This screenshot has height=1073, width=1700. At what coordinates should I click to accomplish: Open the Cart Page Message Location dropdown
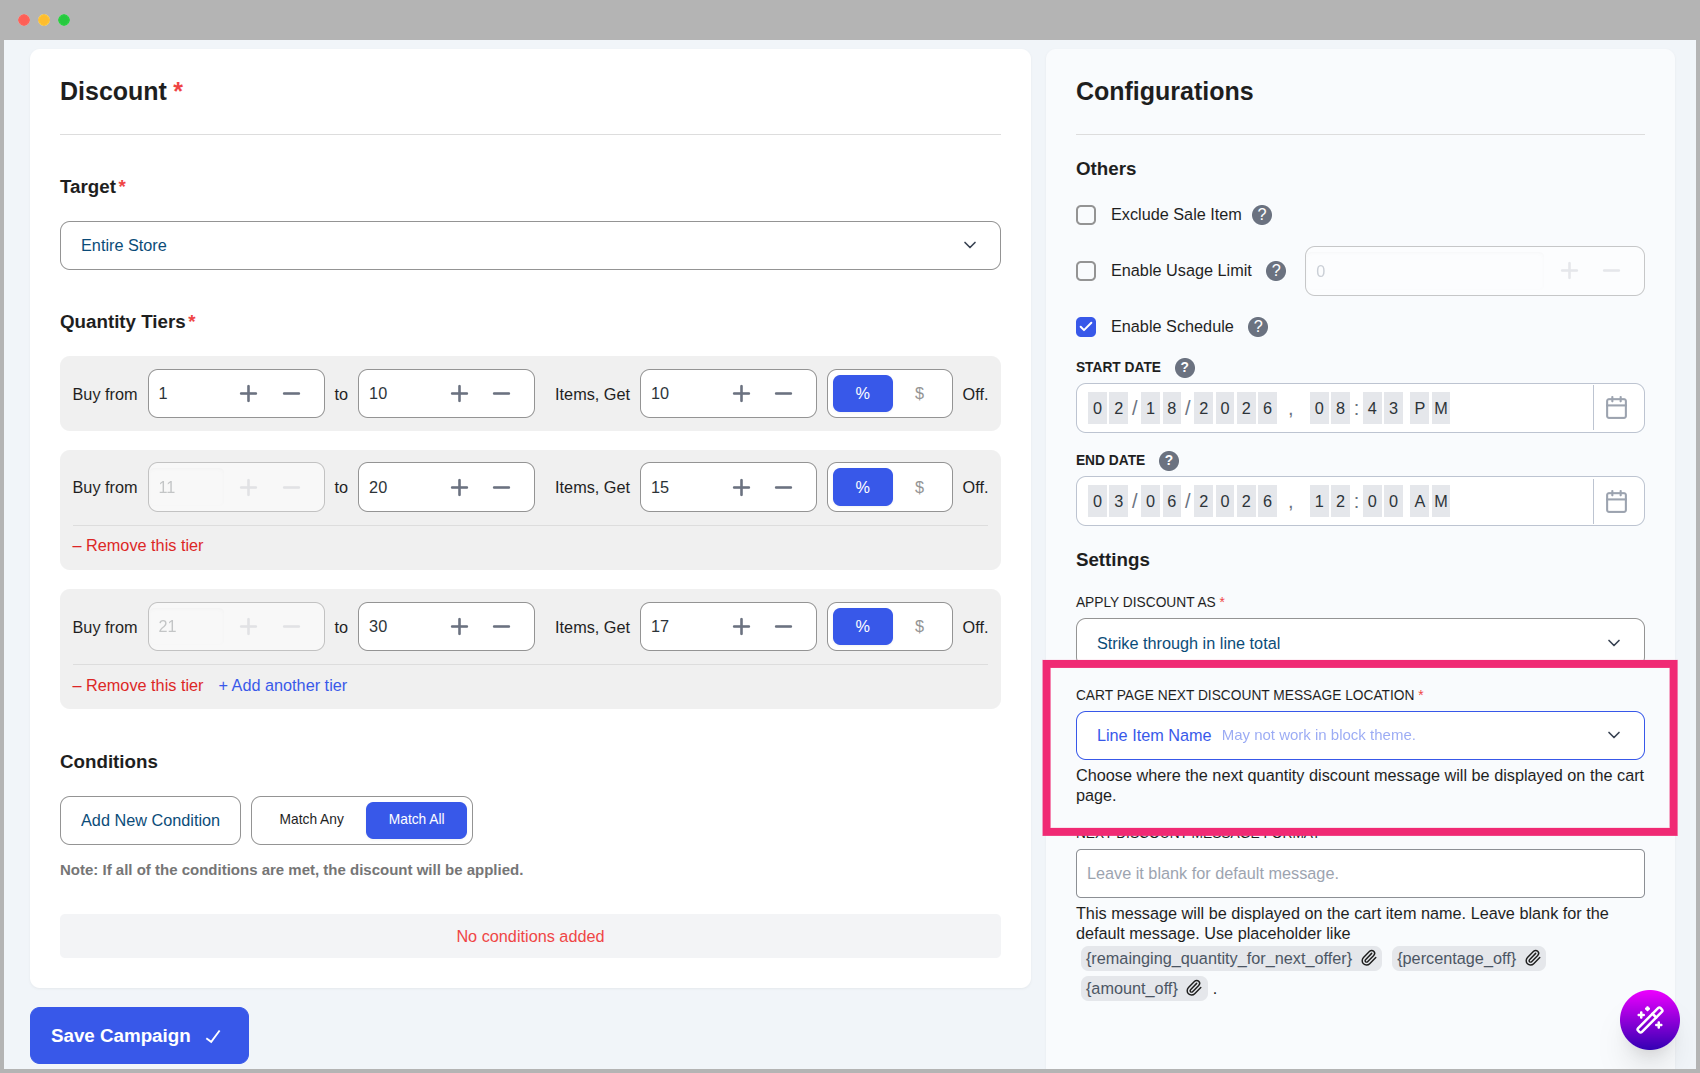pyautogui.click(x=1359, y=735)
